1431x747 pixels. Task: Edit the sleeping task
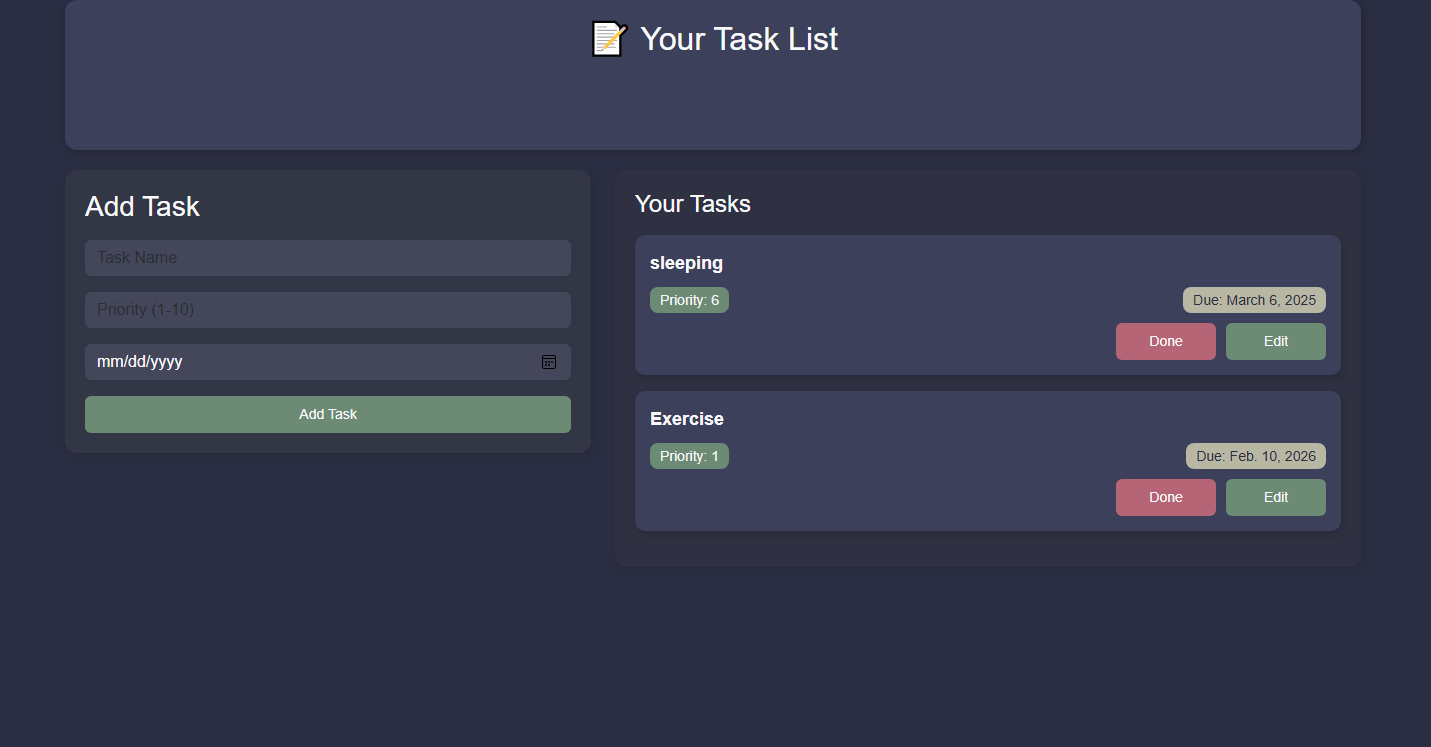pyautogui.click(x=1275, y=341)
